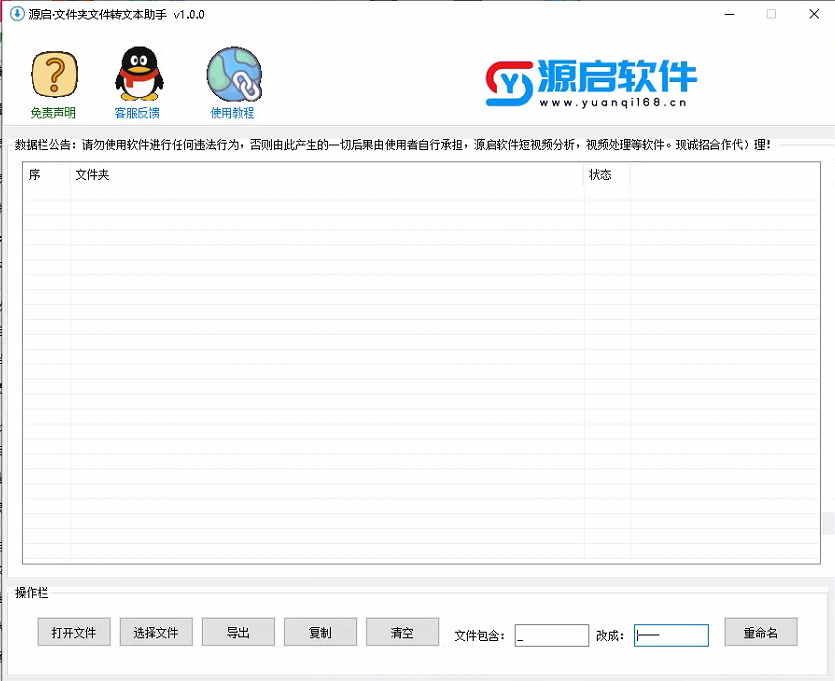Open the 免责声明 question mark icon
835x681 pixels.
(x=54, y=74)
